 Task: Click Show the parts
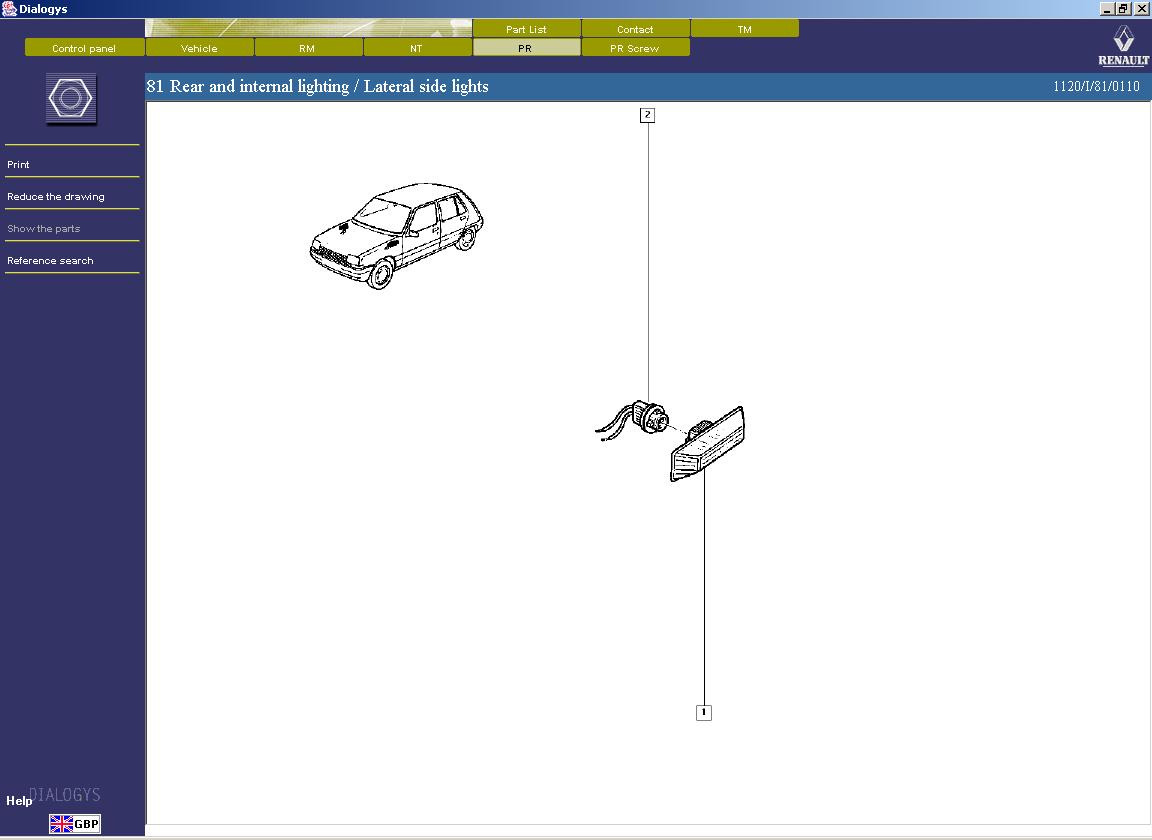point(43,229)
